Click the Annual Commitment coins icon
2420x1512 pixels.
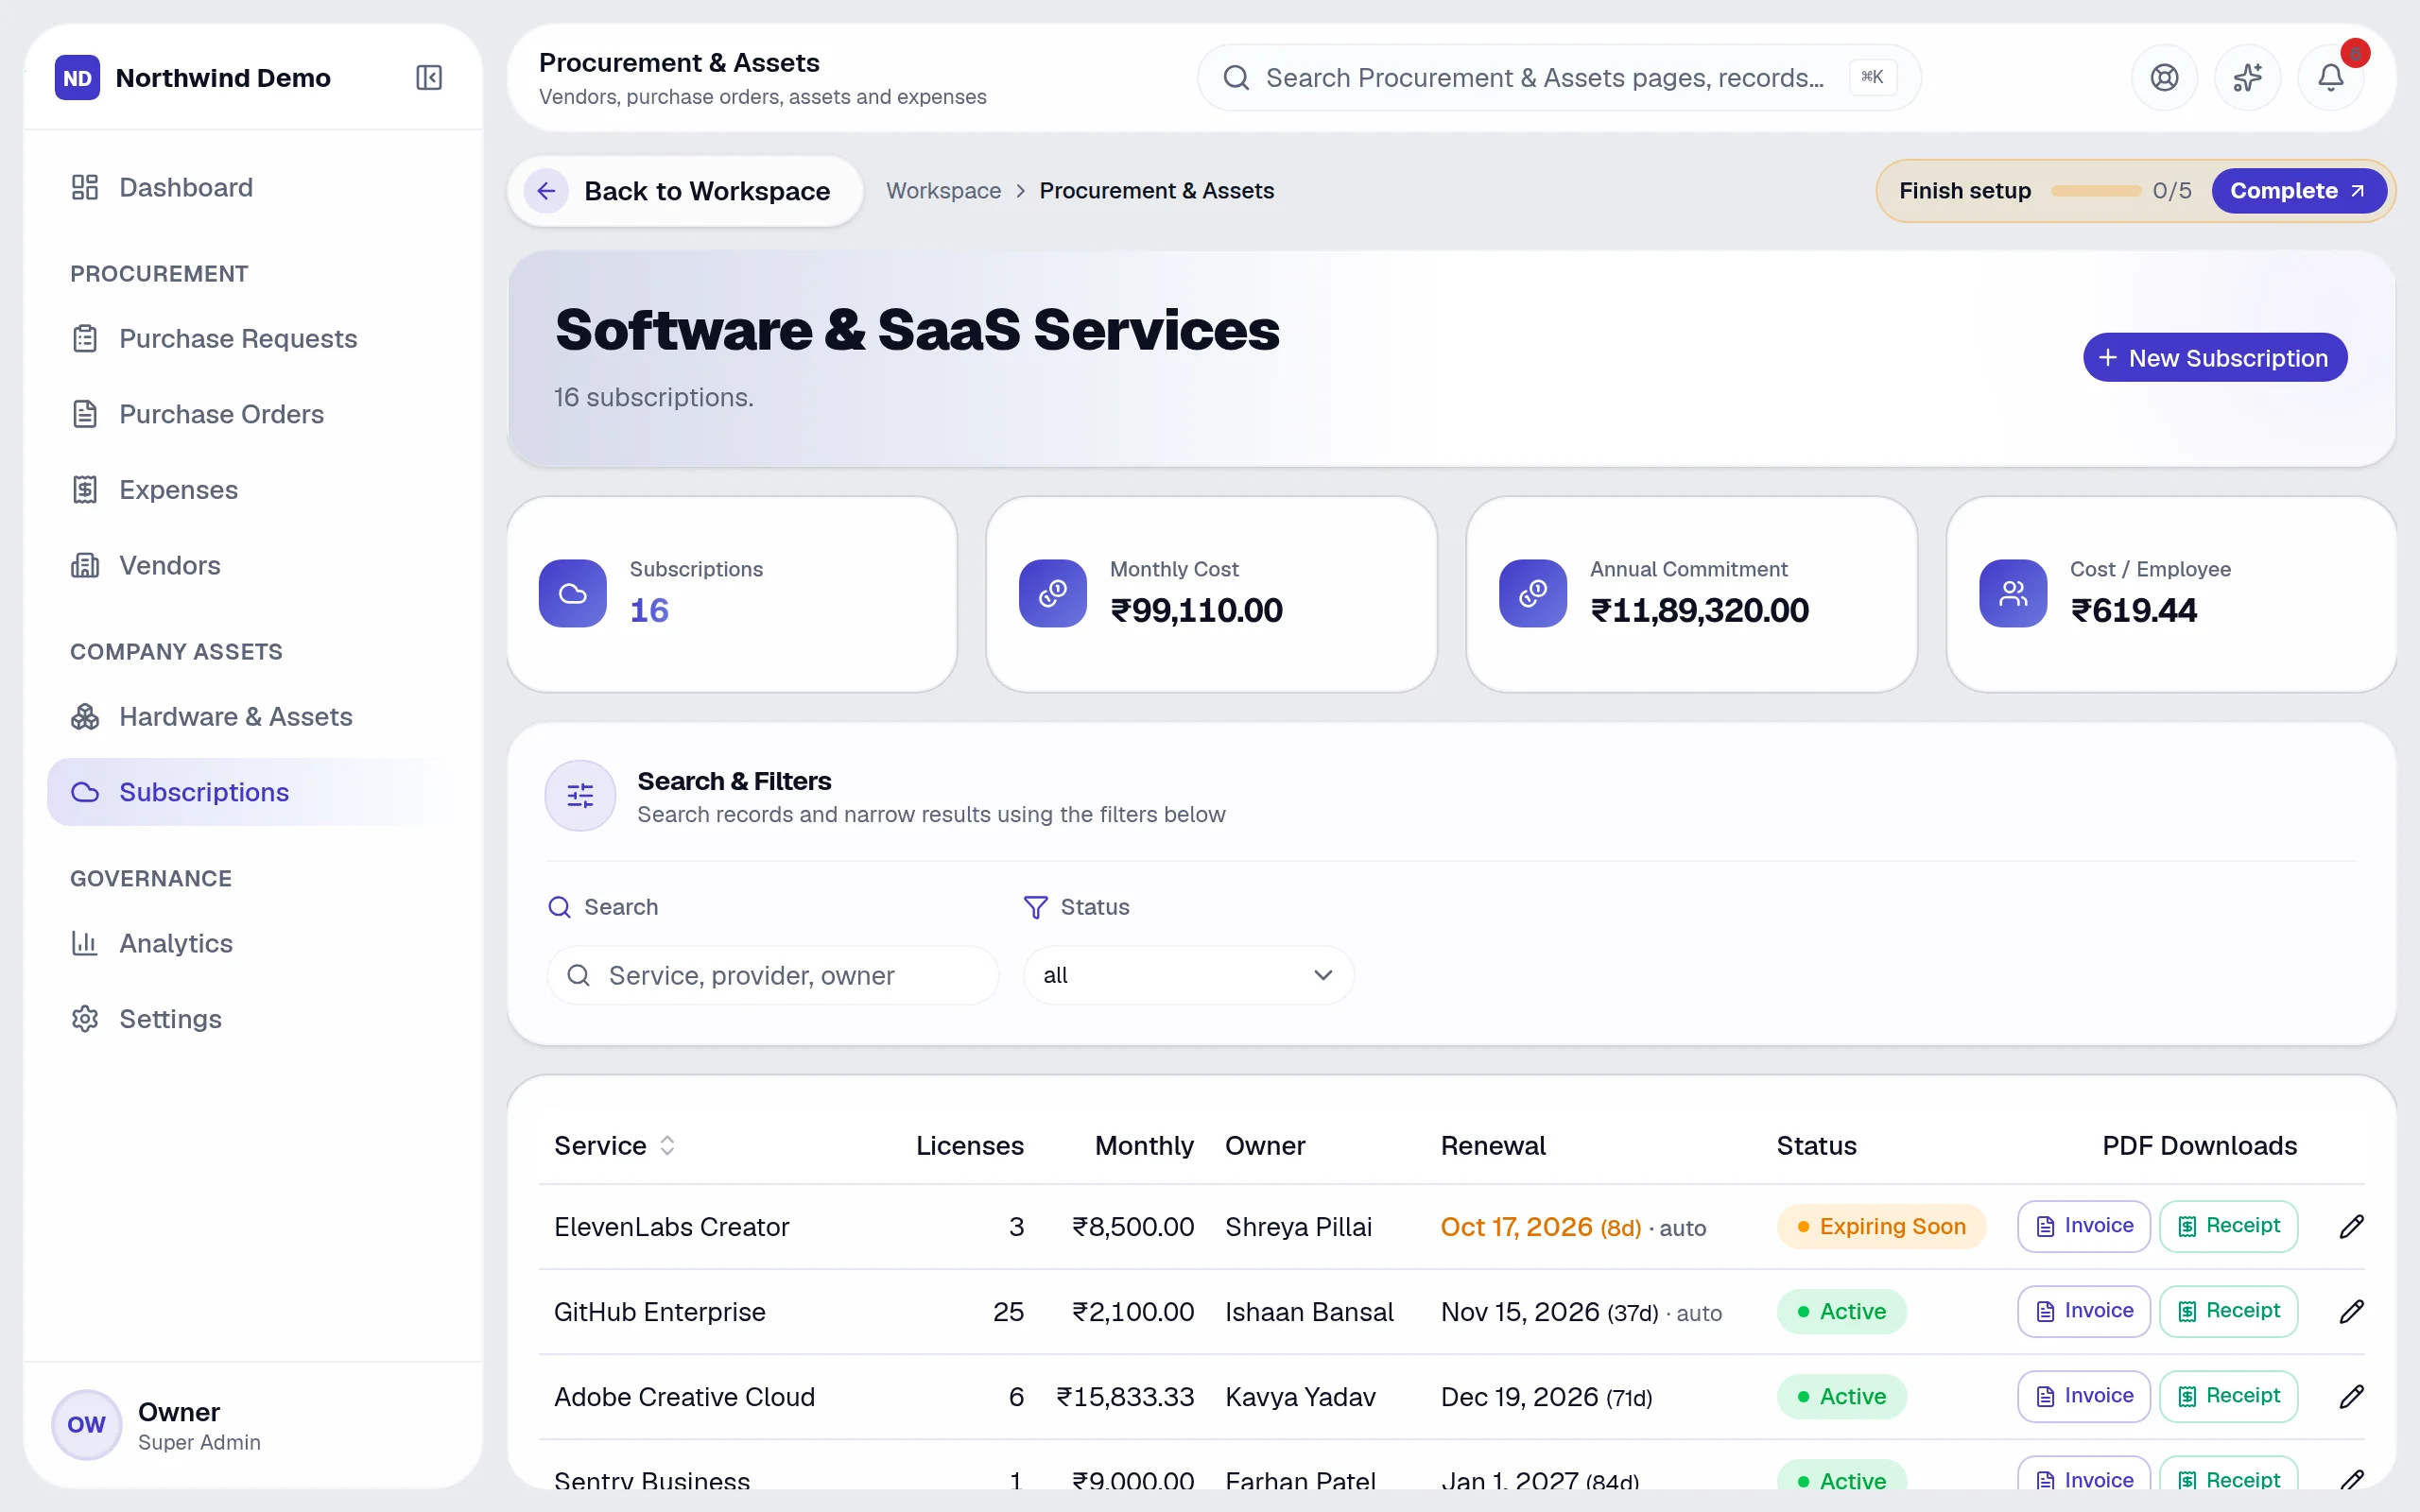pyautogui.click(x=1533, y=594)
